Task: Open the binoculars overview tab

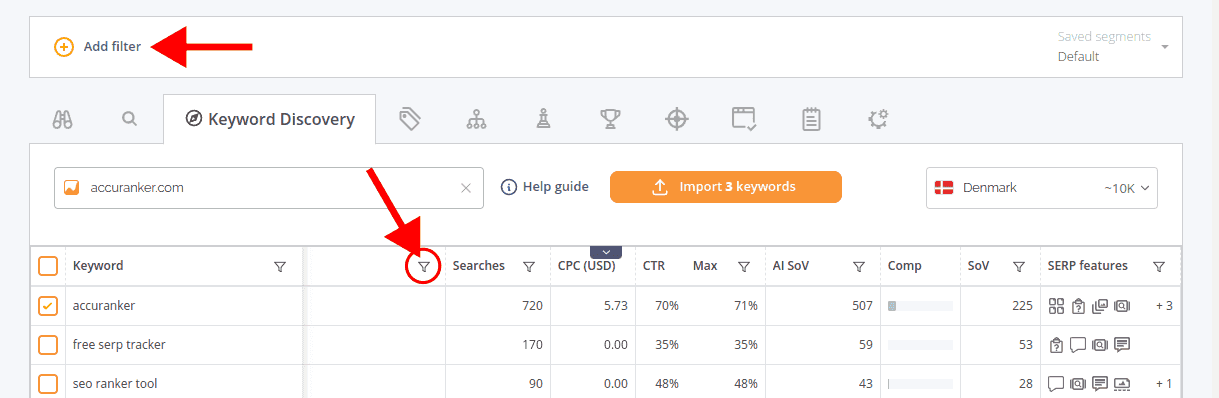Action: click(62, 119)
